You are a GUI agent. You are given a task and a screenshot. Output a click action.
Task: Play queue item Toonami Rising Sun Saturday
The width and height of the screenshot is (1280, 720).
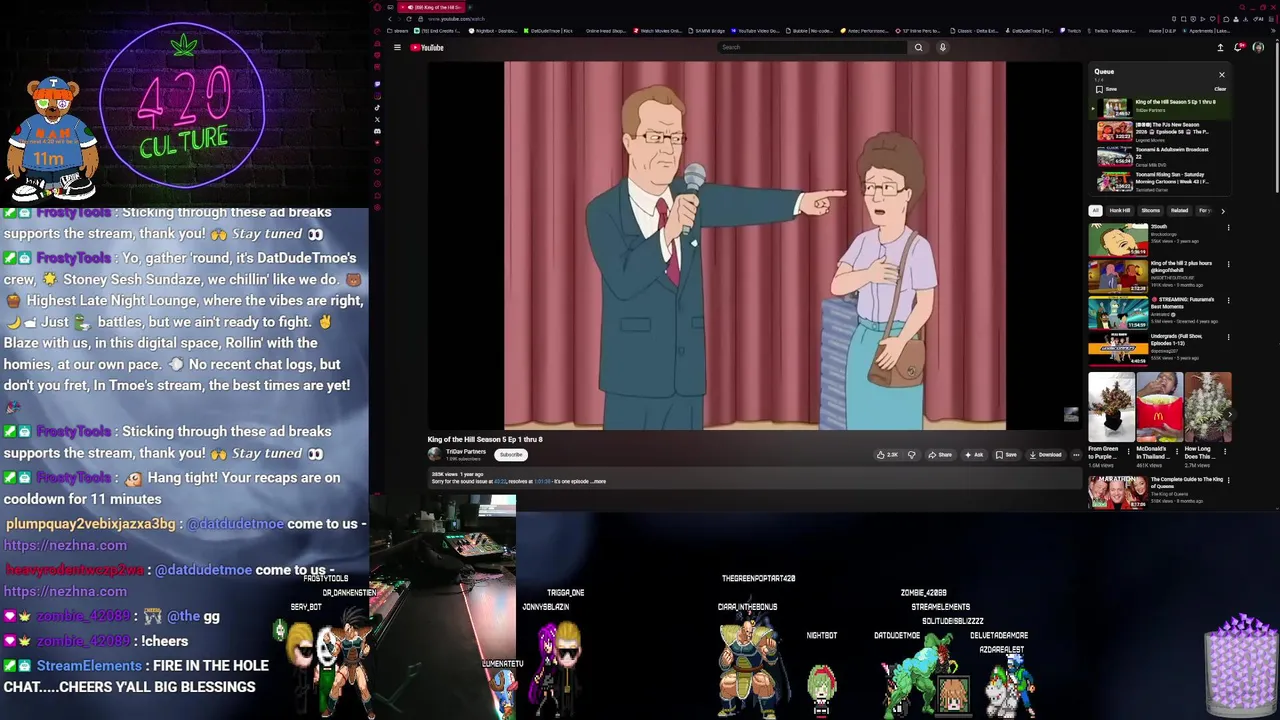1160,181
